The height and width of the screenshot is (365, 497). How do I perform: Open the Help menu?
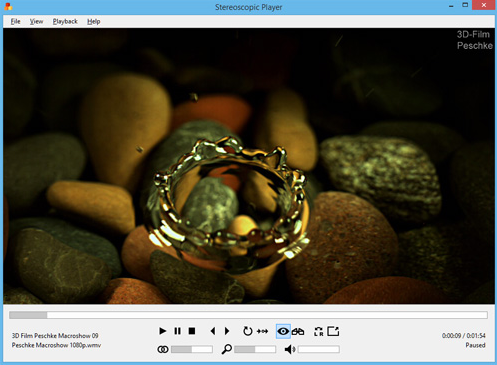(x=94, y=21)
